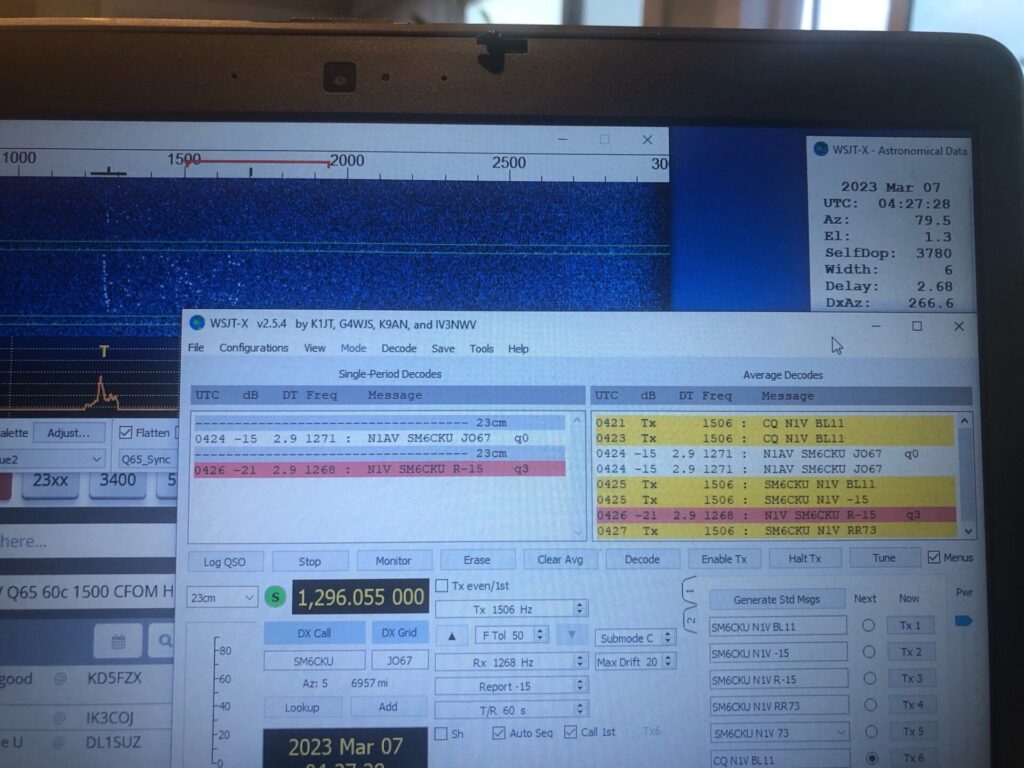Image resolution: width=1024 pixels, height=768 pixels.
Task: Click the Enable Tx button
Action: (x=724, y=558)
